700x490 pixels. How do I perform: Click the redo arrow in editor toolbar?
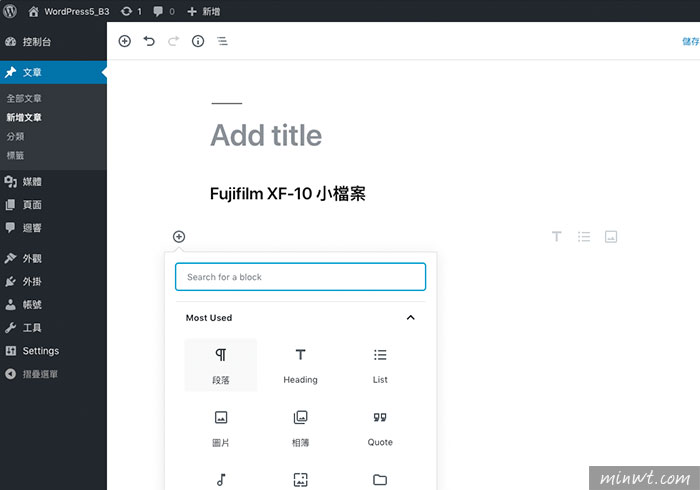tap(173, 42)
